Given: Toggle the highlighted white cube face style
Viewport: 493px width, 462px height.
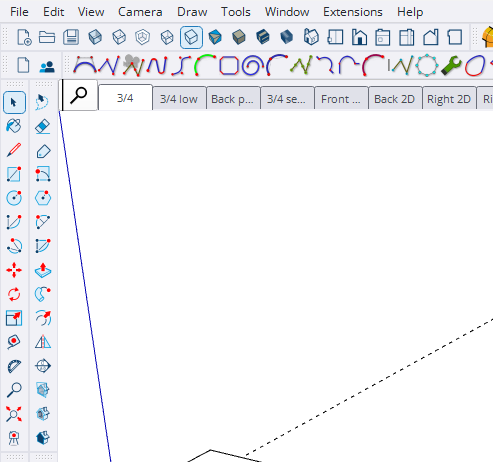Looking at the screenshot, I should [x=191, y=37].
